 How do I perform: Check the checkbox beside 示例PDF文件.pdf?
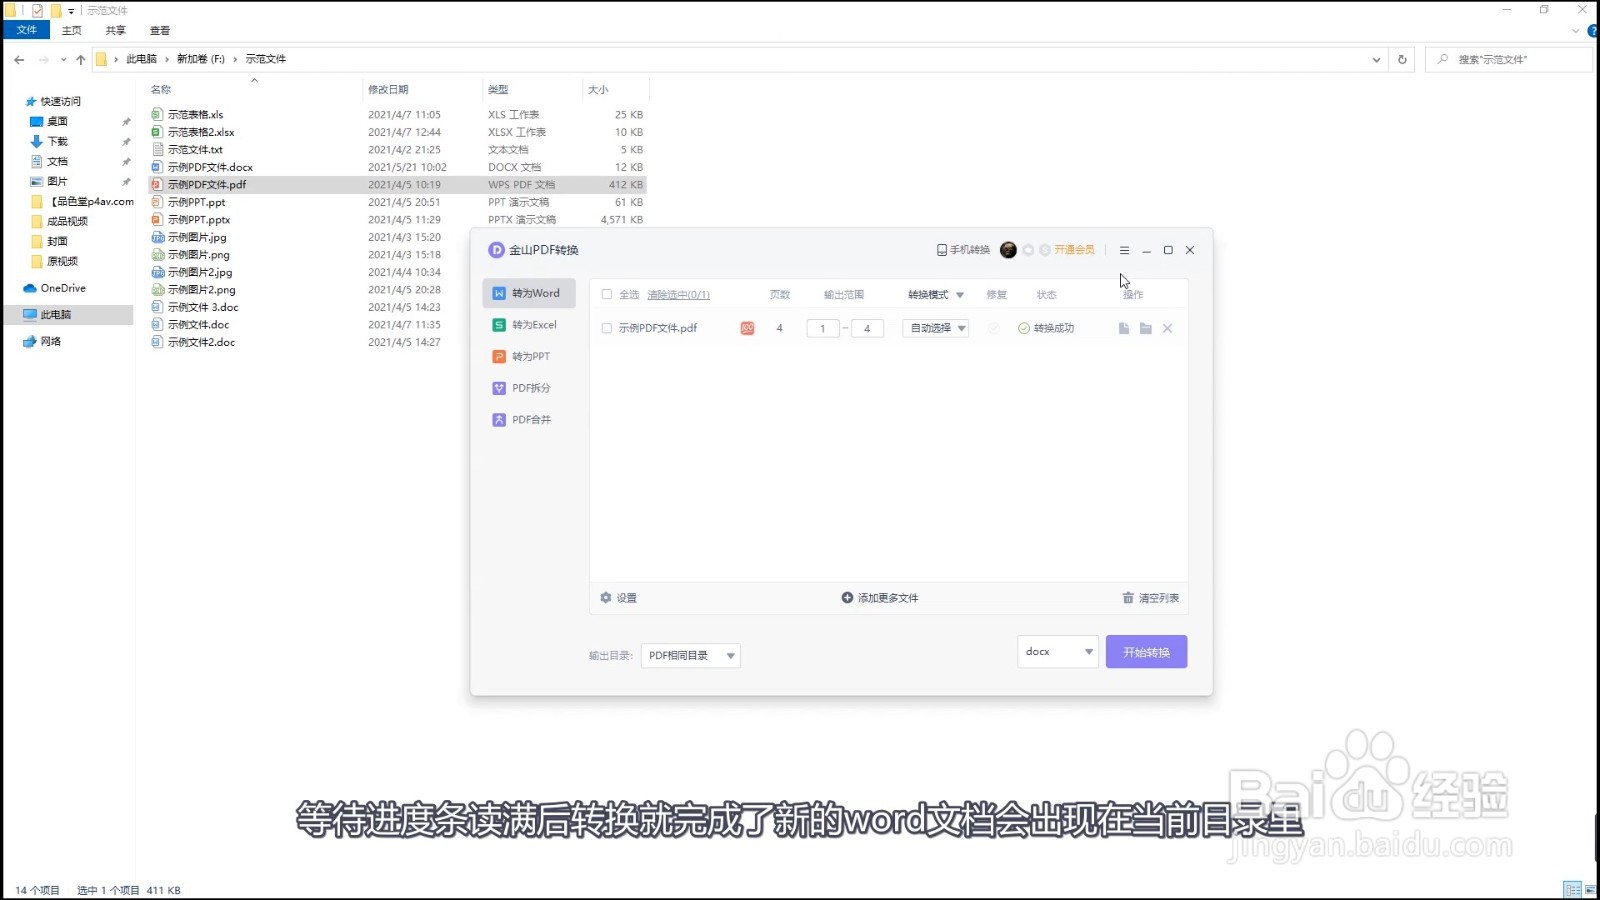coord(607,327)
